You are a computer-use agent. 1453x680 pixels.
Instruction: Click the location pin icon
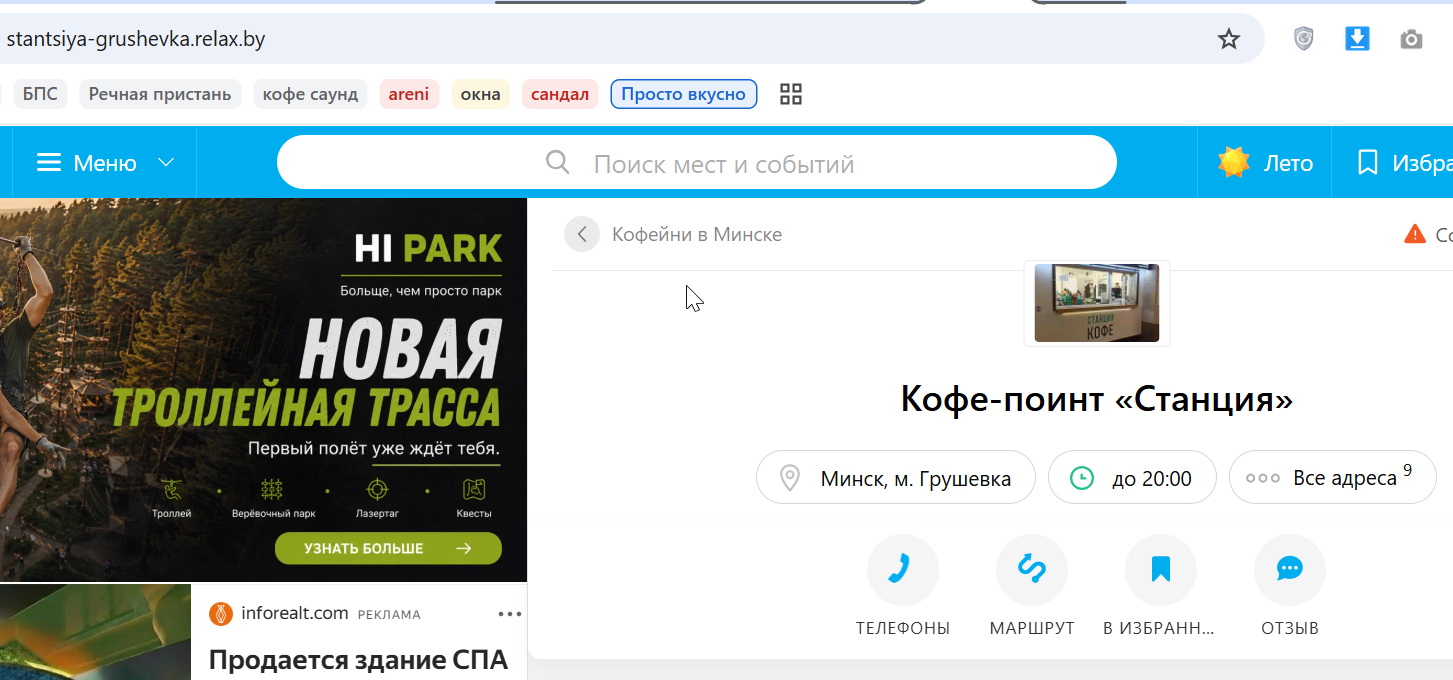(790, 478)
